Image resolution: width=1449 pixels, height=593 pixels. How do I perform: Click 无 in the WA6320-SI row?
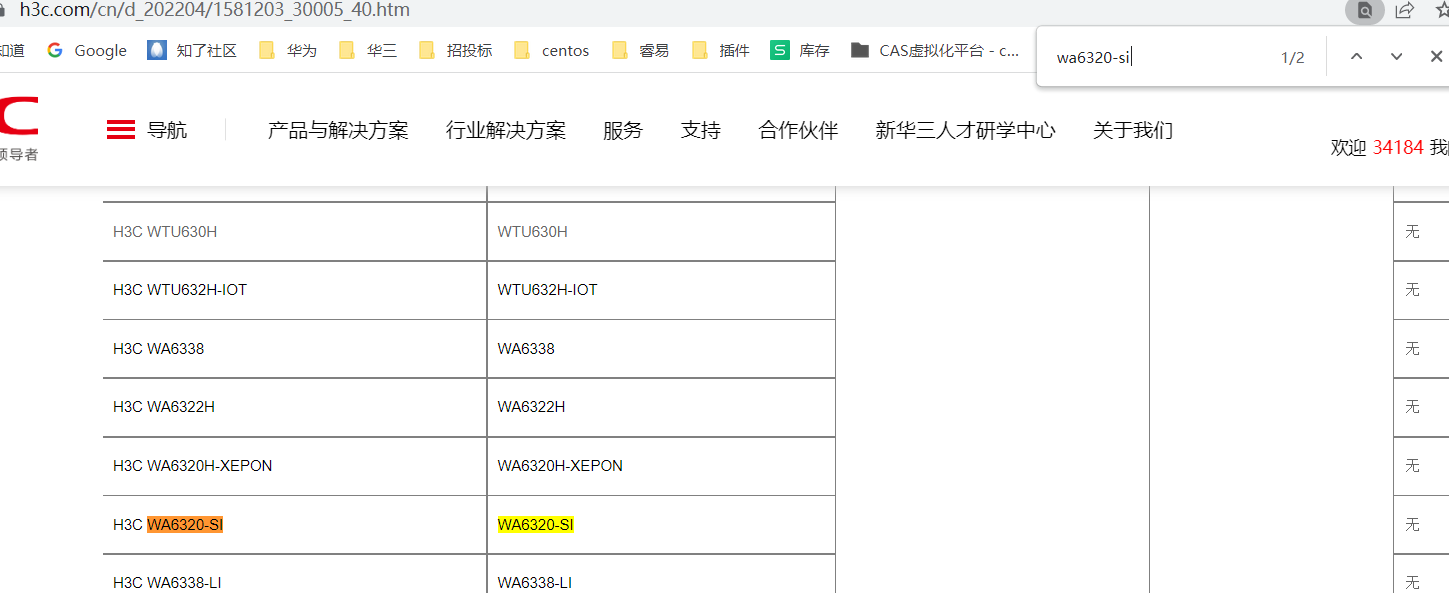1412,524
